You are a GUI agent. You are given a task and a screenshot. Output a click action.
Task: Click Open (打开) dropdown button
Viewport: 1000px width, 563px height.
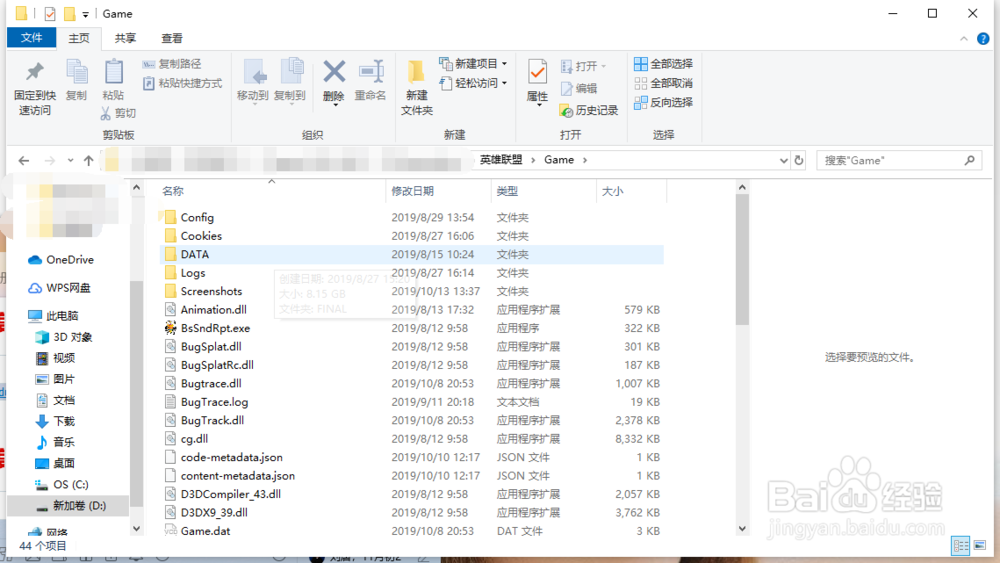[584, 66]
